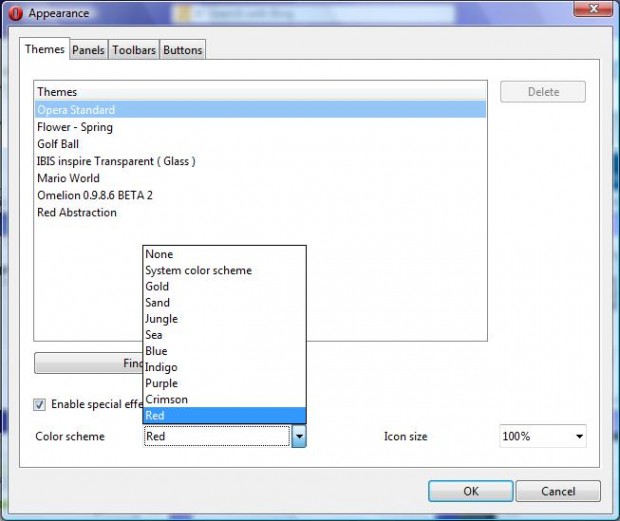
Task: Select the highlighted Red list option
Action: pos(224,415)
